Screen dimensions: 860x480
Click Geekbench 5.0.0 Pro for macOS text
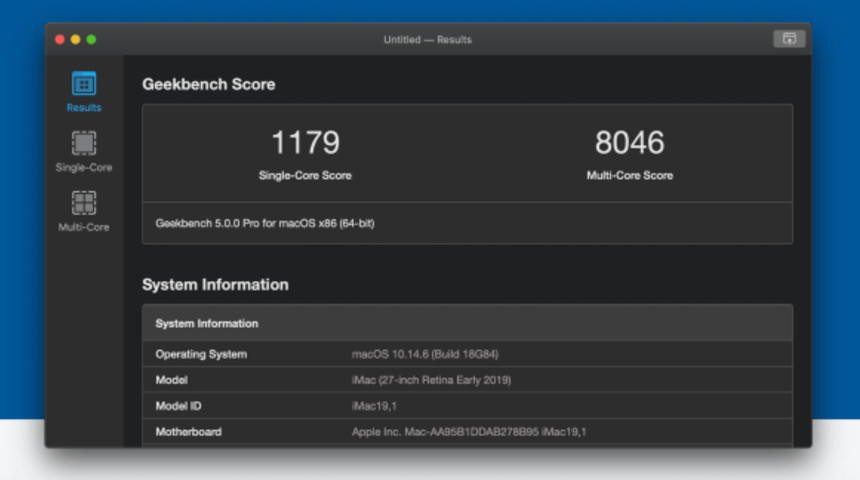265,223
